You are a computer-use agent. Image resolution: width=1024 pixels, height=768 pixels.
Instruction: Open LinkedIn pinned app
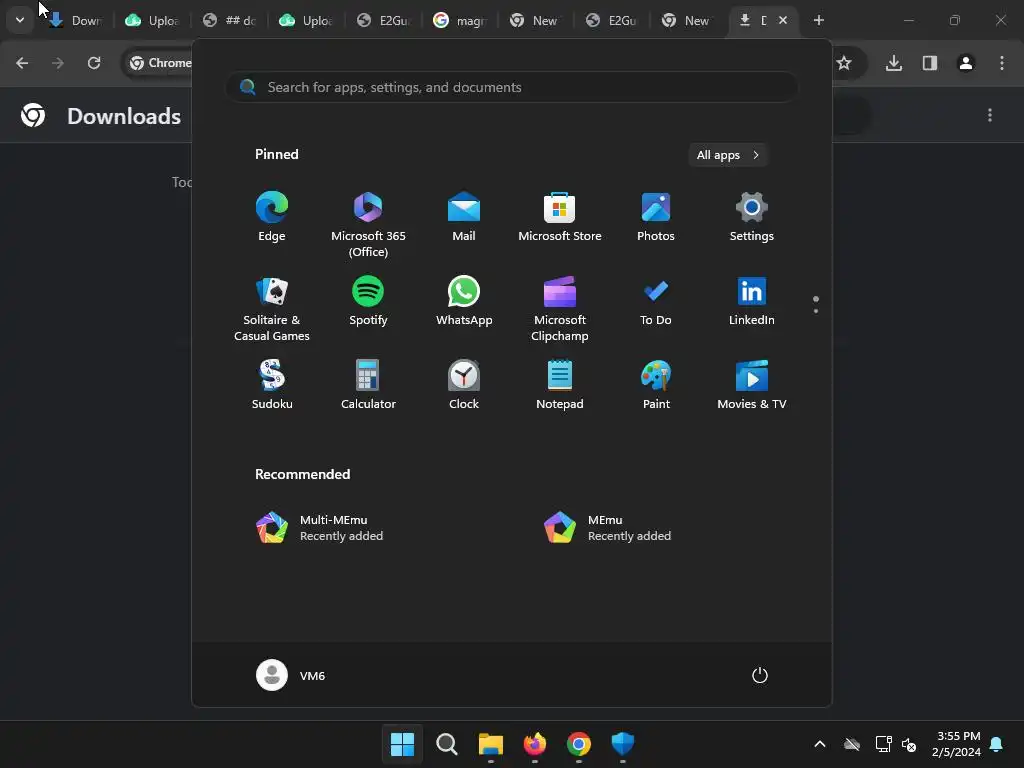[752, 301]
